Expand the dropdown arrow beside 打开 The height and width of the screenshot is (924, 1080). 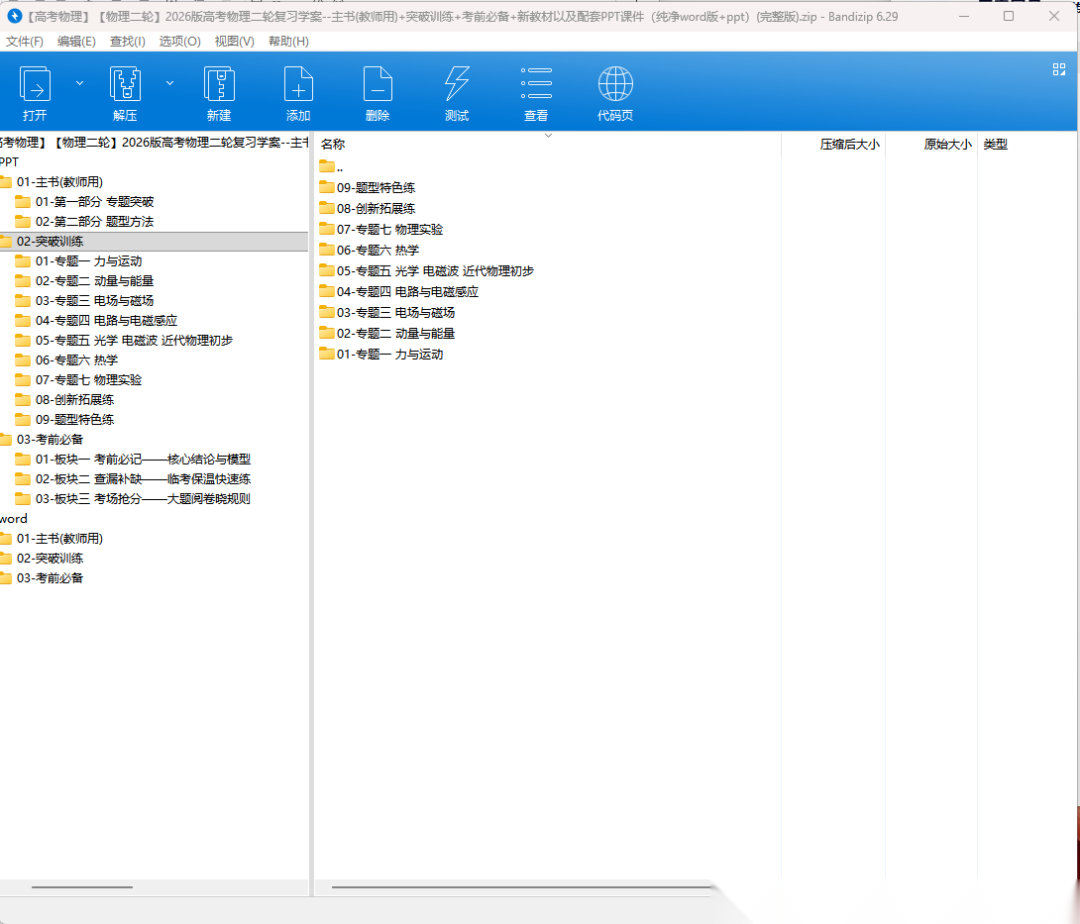(x=80, y=83)
